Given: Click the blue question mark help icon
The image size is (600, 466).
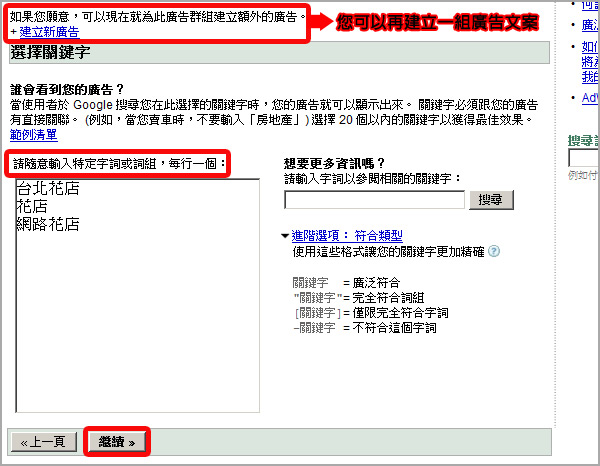Looking at the screenshot, I should 494,251.
